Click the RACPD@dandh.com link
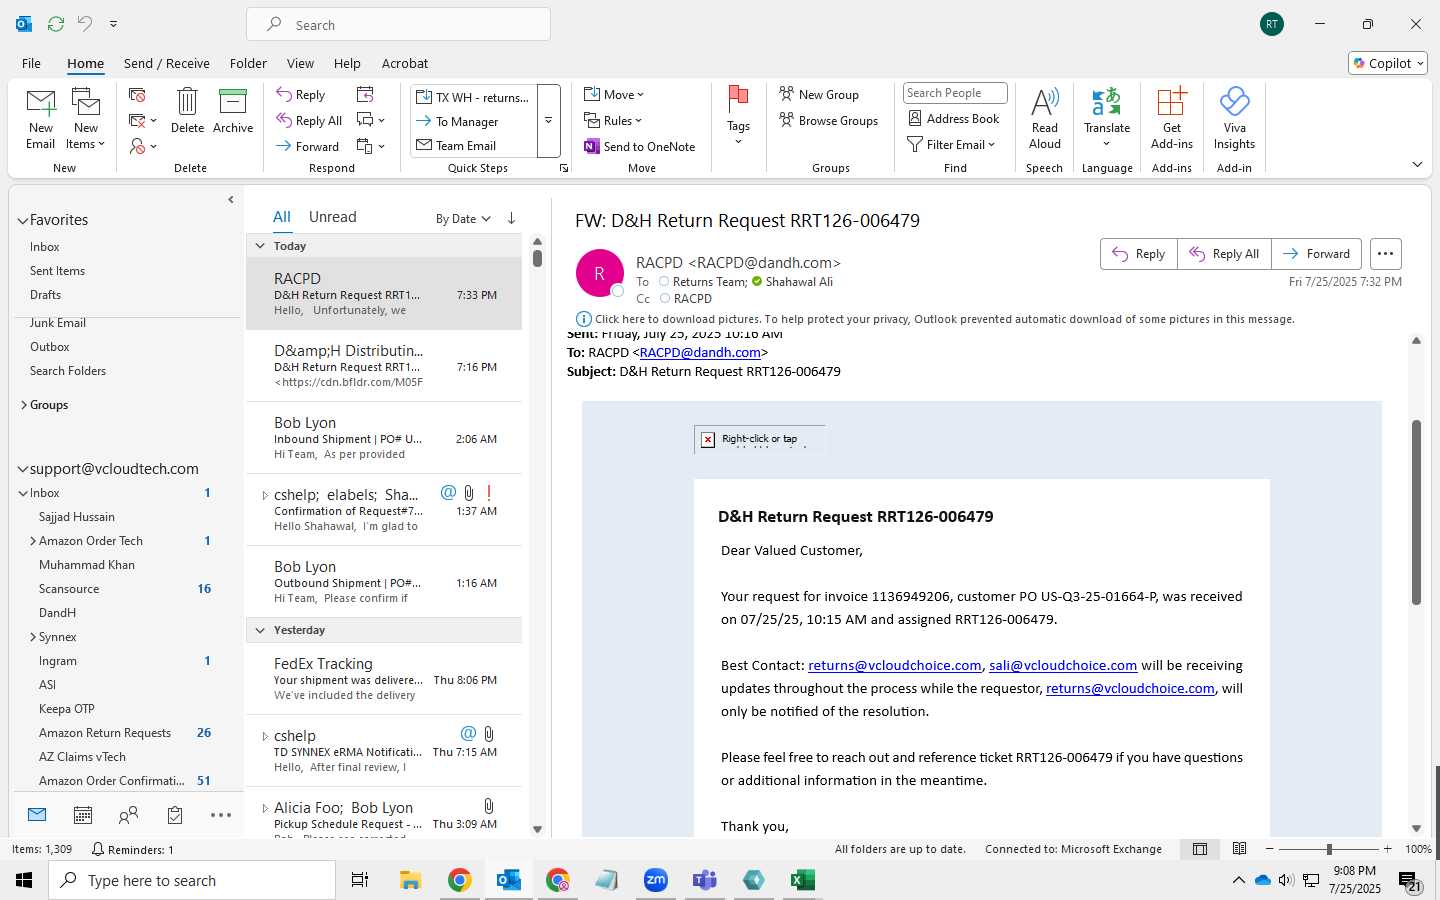Screen dimensions: 1440x900 (700, 352)
